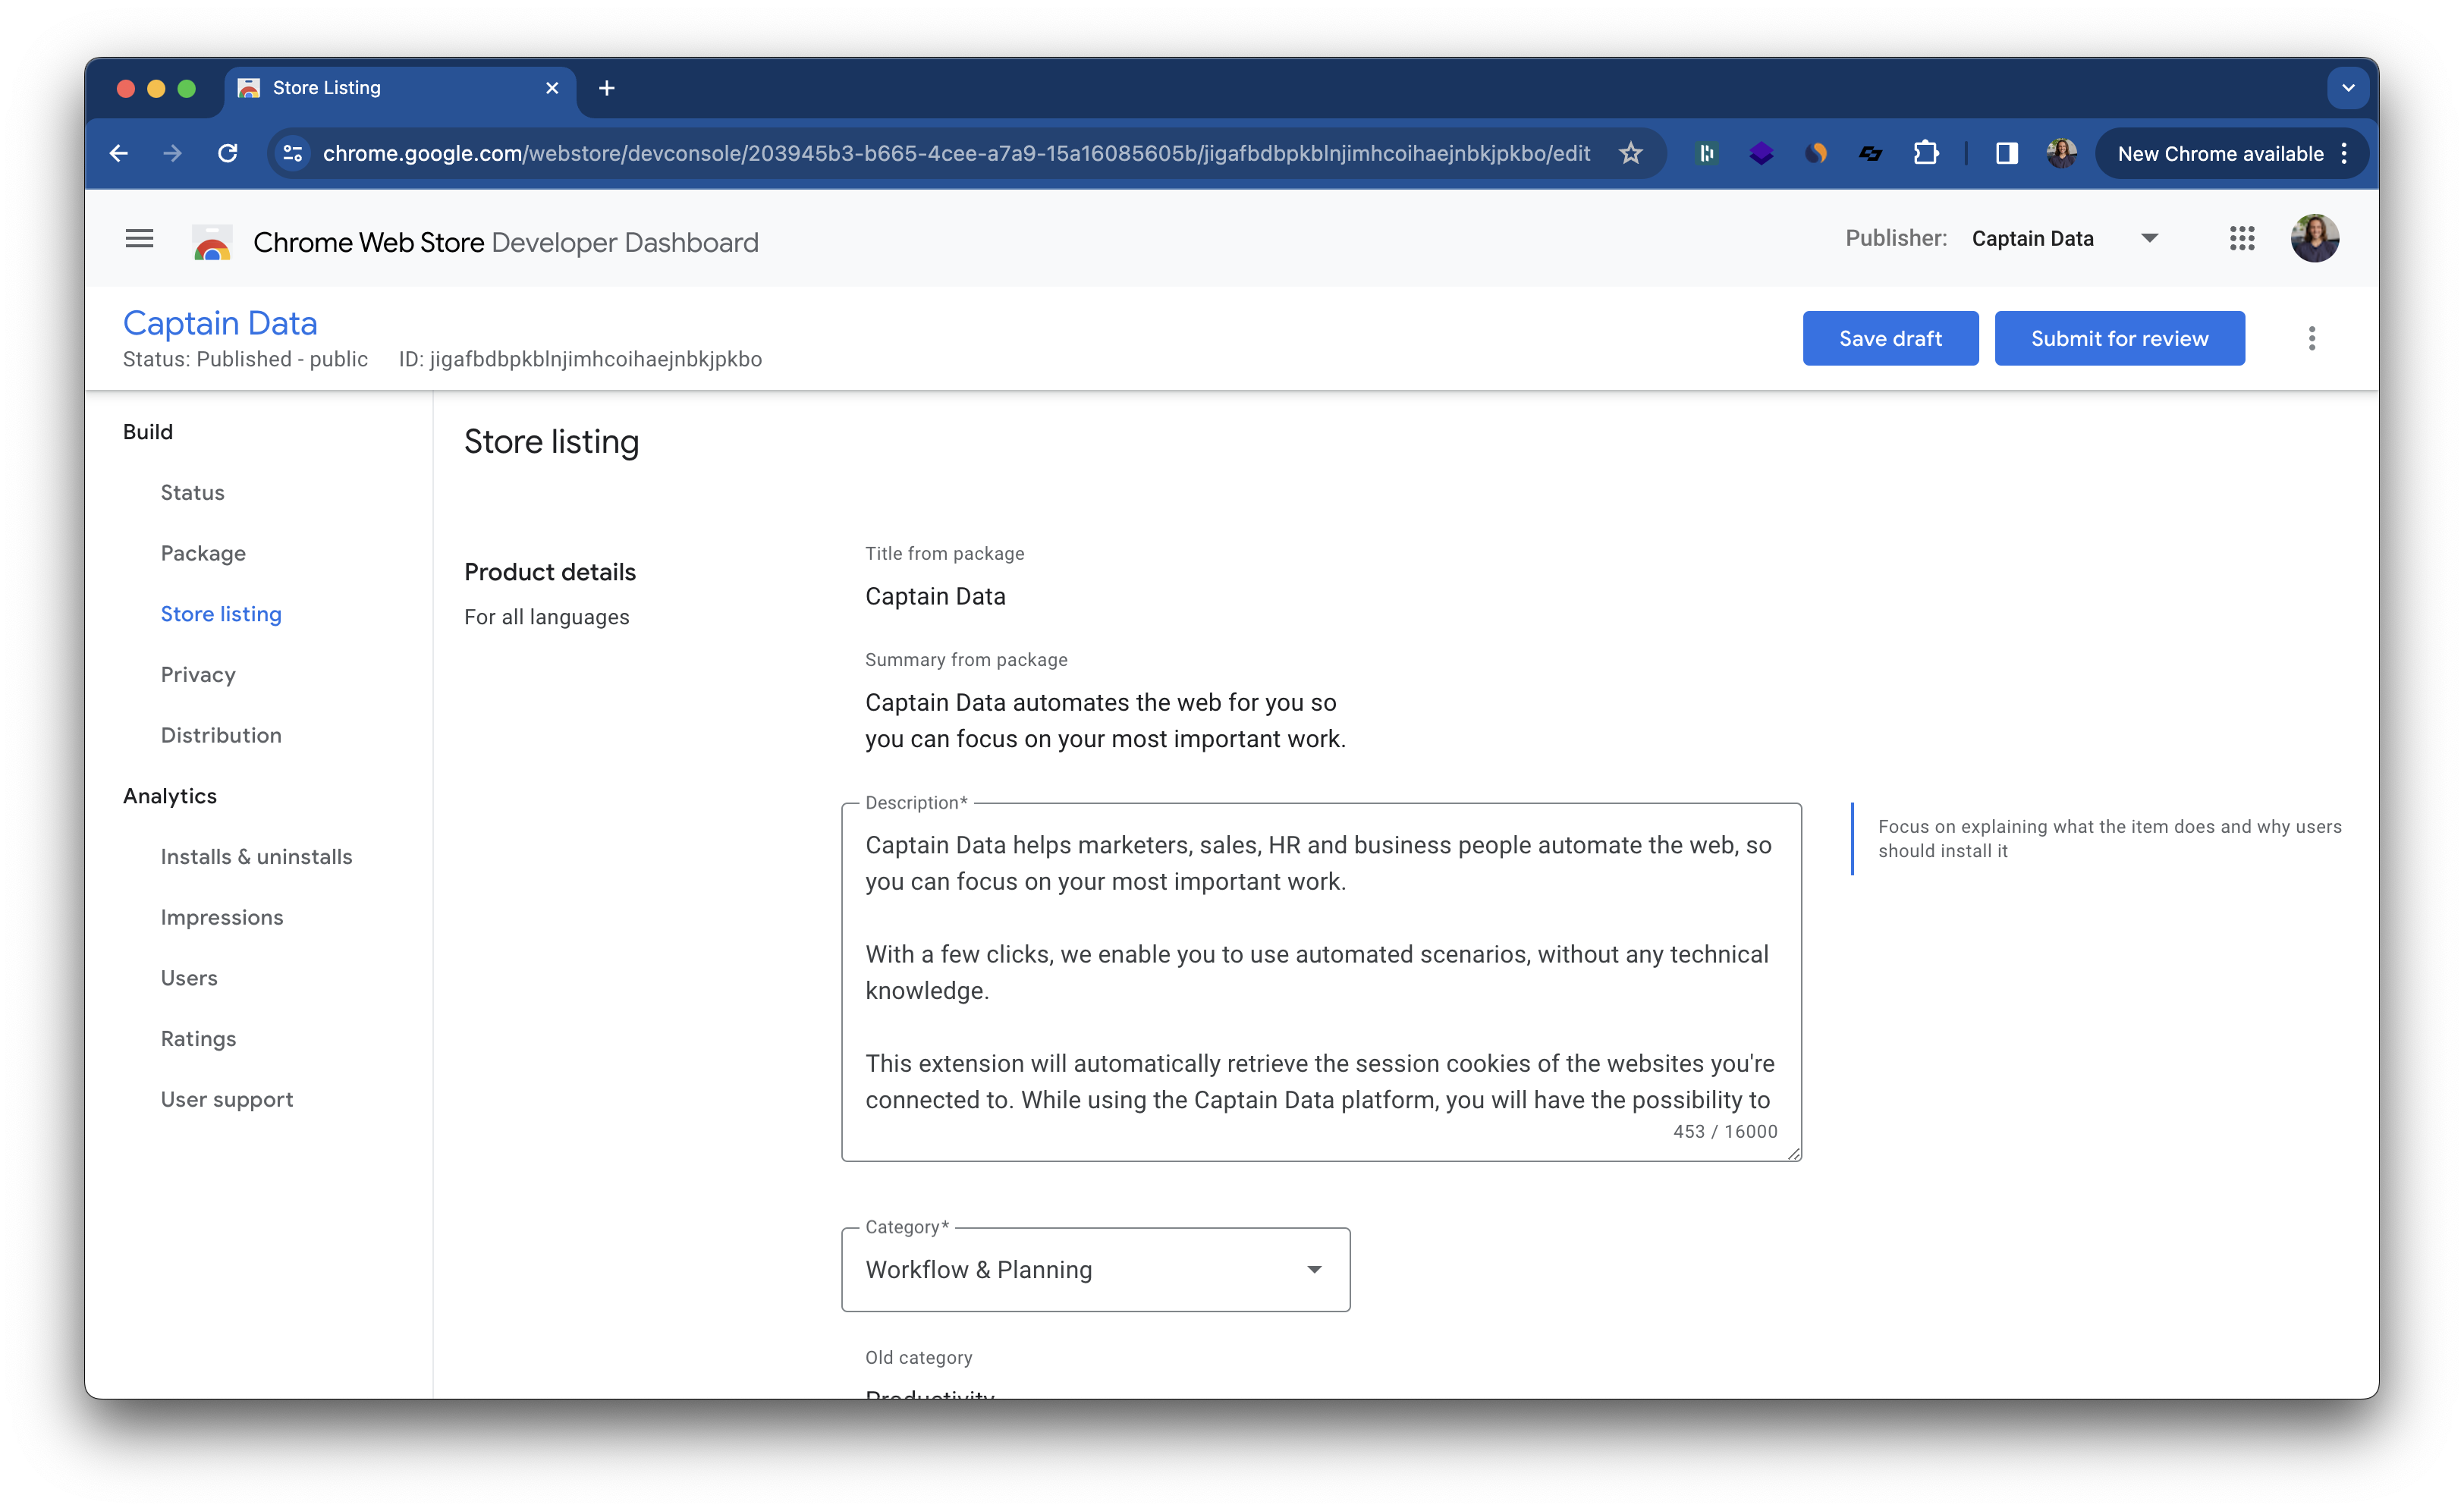Open a new browser tab

(x=606, y=88)
